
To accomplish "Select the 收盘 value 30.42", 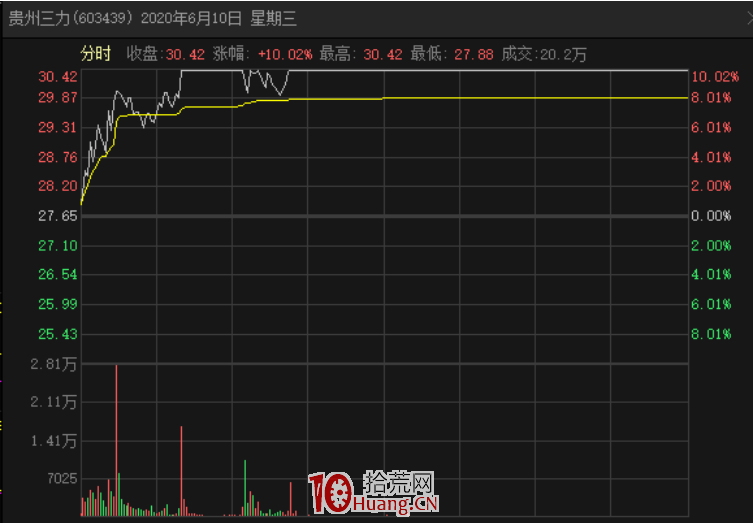I will tap(185, 54).
